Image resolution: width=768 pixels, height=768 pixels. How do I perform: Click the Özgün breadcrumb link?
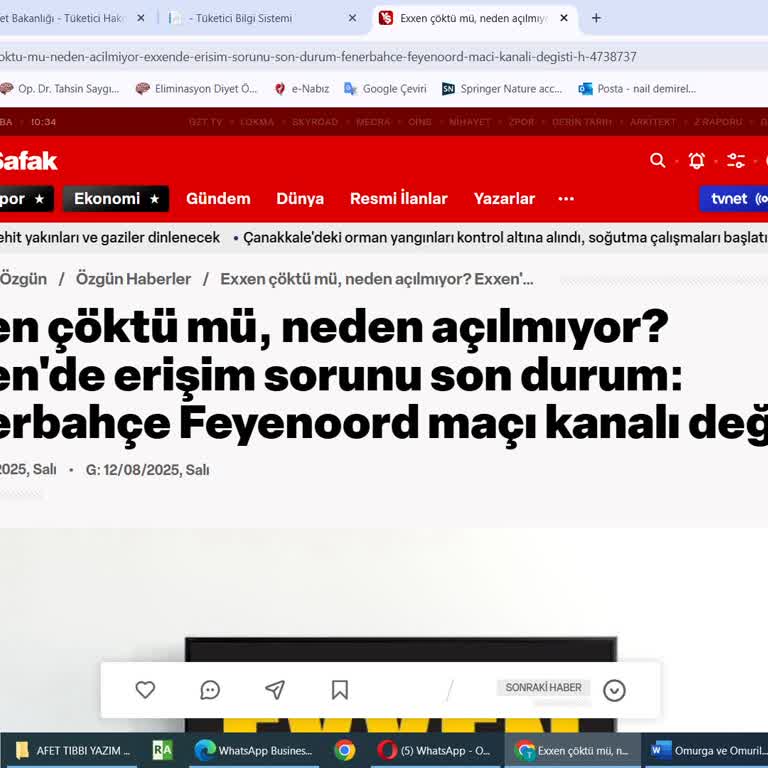pos(23,279)
